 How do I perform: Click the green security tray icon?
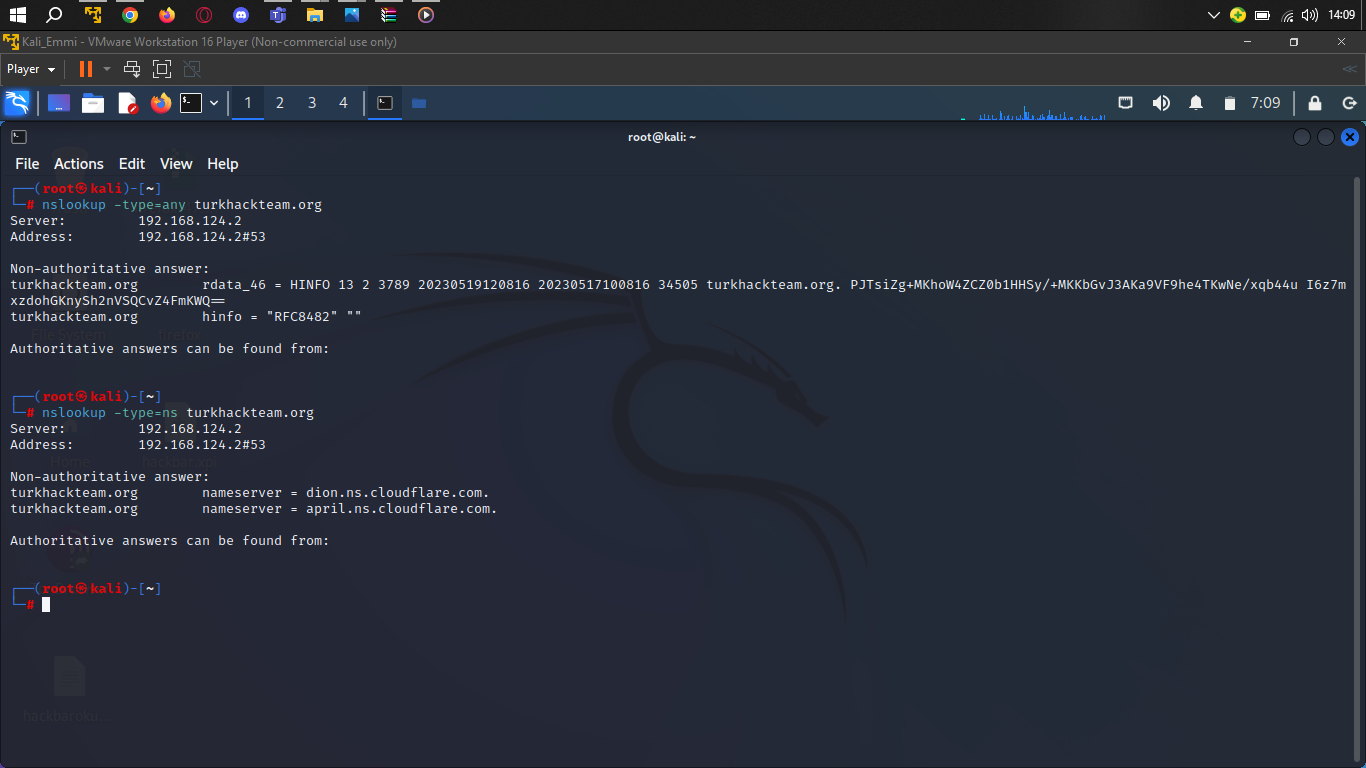point(1238,15)
